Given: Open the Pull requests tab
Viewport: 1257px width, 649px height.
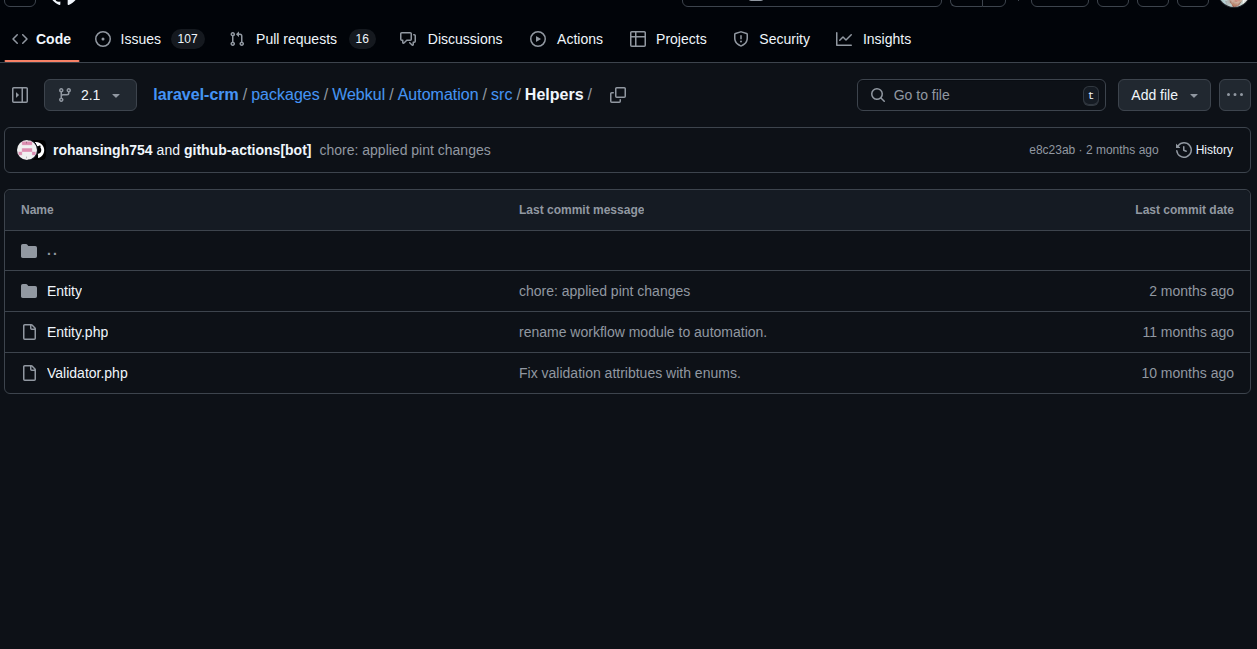Looking at the screenshot, I should [302, 39].
